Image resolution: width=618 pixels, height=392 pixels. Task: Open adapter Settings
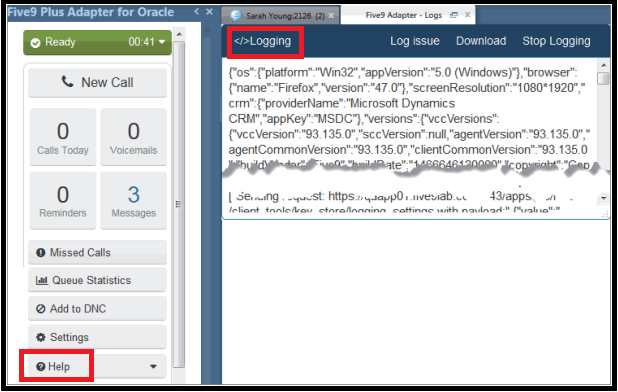pyautogui.click(x=97, y=337)
